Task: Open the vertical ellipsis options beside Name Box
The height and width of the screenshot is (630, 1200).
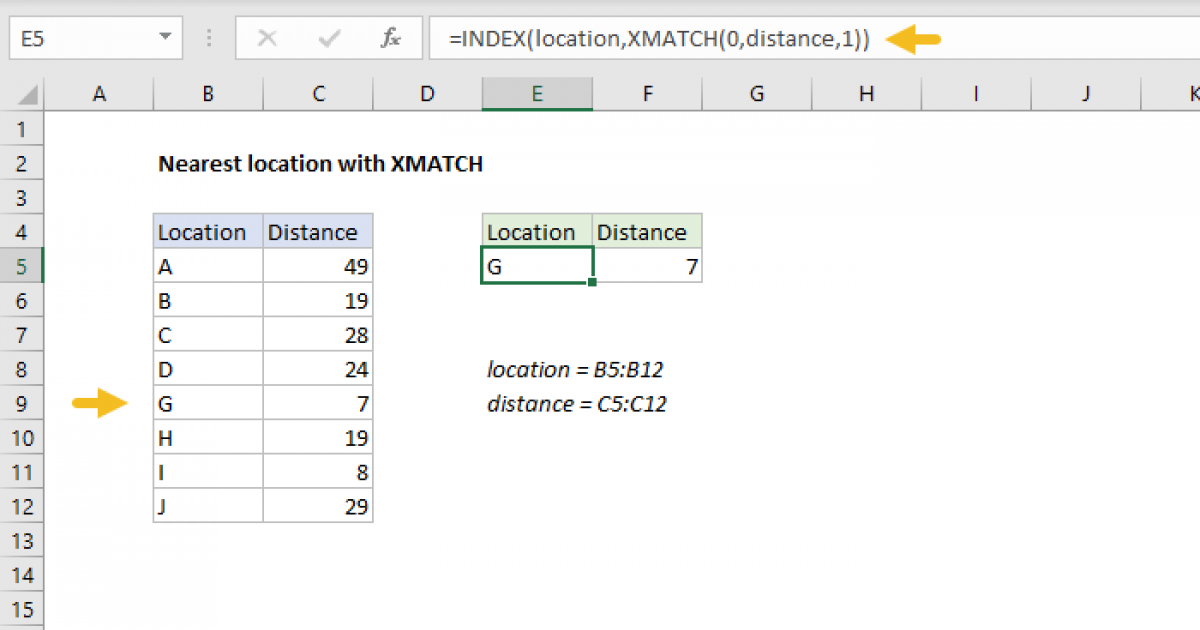Action: 208,38
